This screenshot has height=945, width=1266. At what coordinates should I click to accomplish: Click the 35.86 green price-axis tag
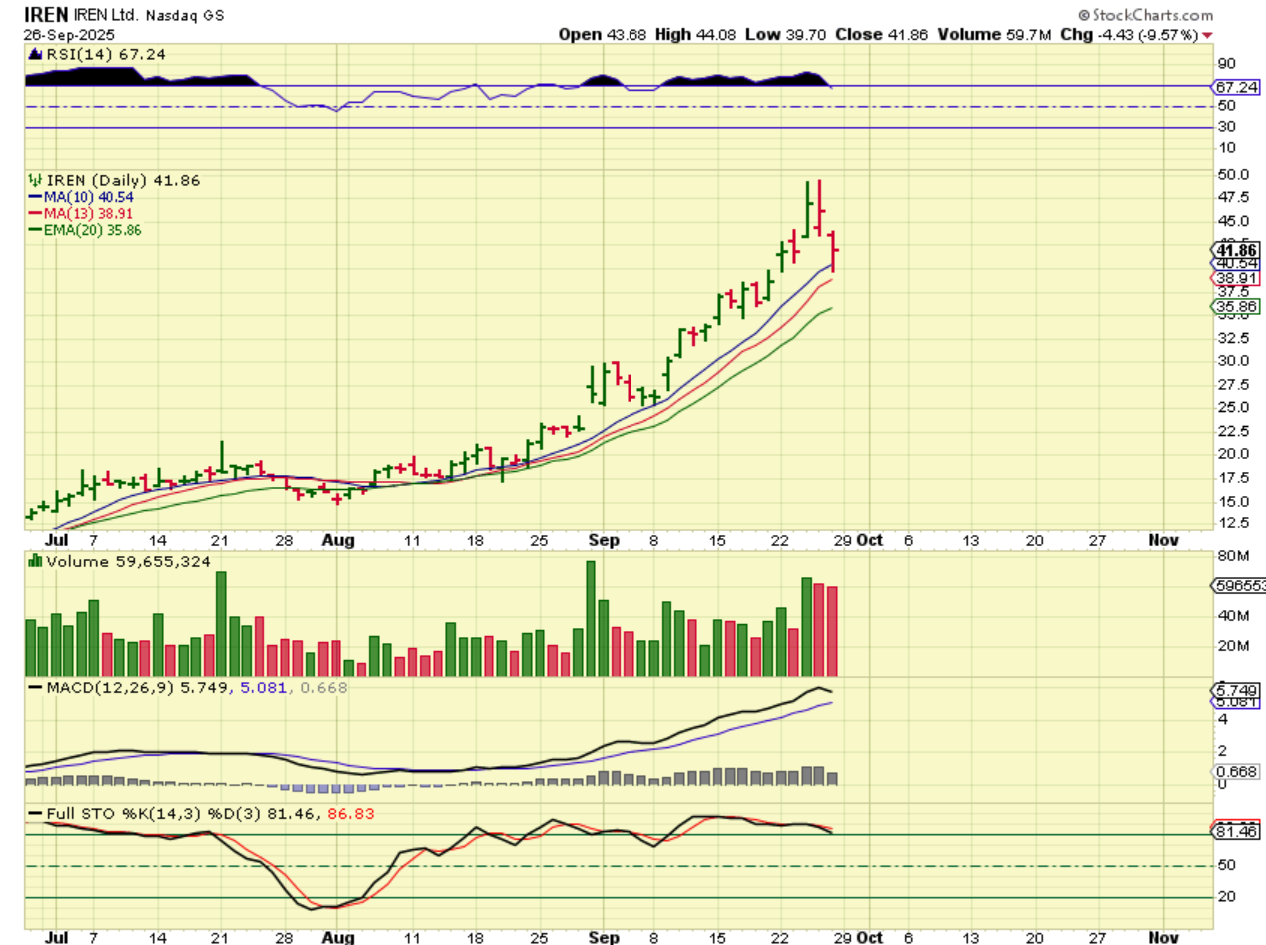click(1237, 306)
